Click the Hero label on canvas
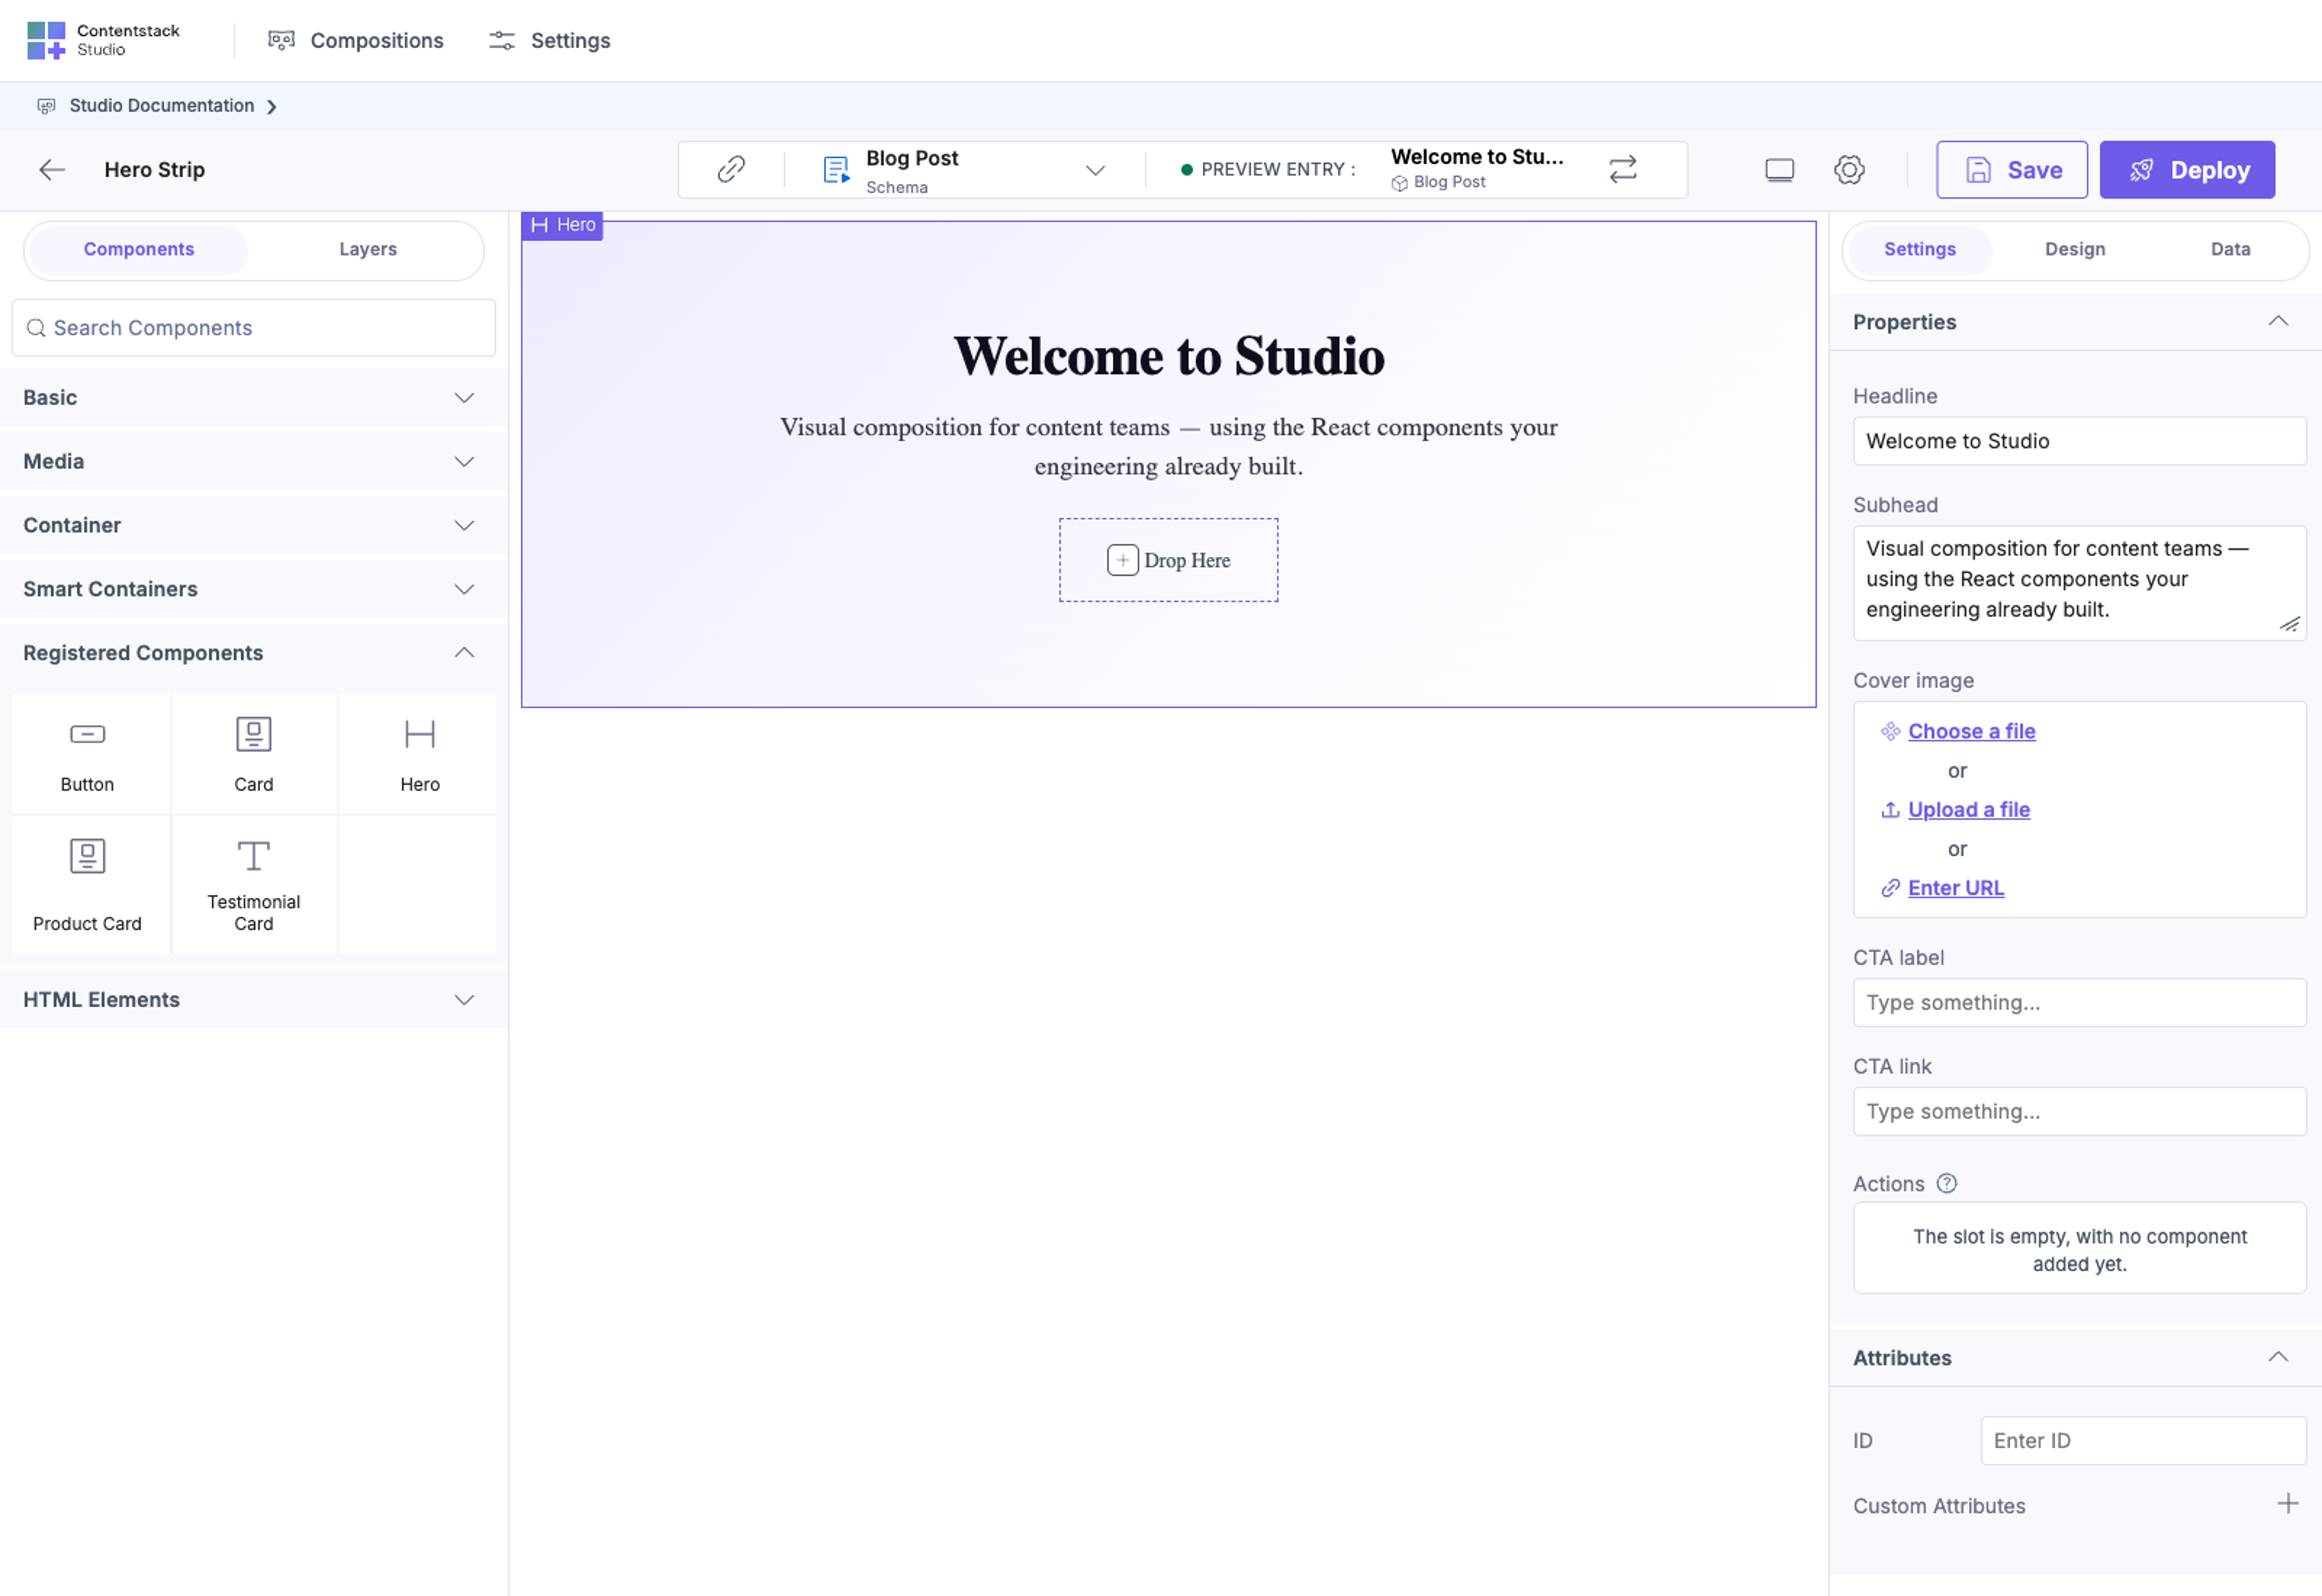 click(563, 225)
